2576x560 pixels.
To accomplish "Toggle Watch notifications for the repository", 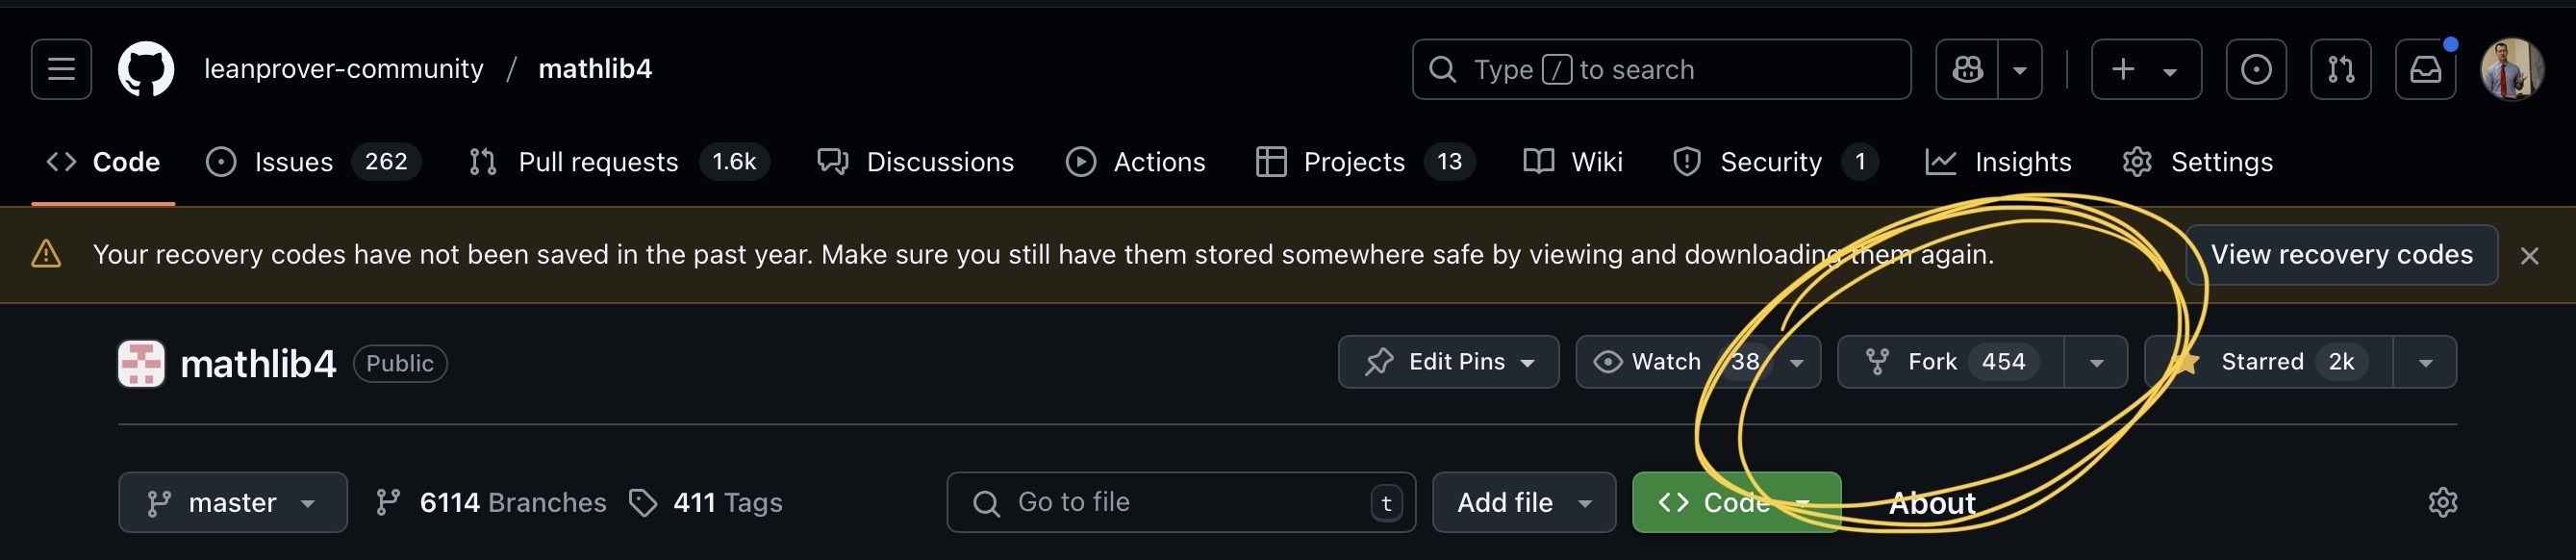I will tap(1665, 362).
